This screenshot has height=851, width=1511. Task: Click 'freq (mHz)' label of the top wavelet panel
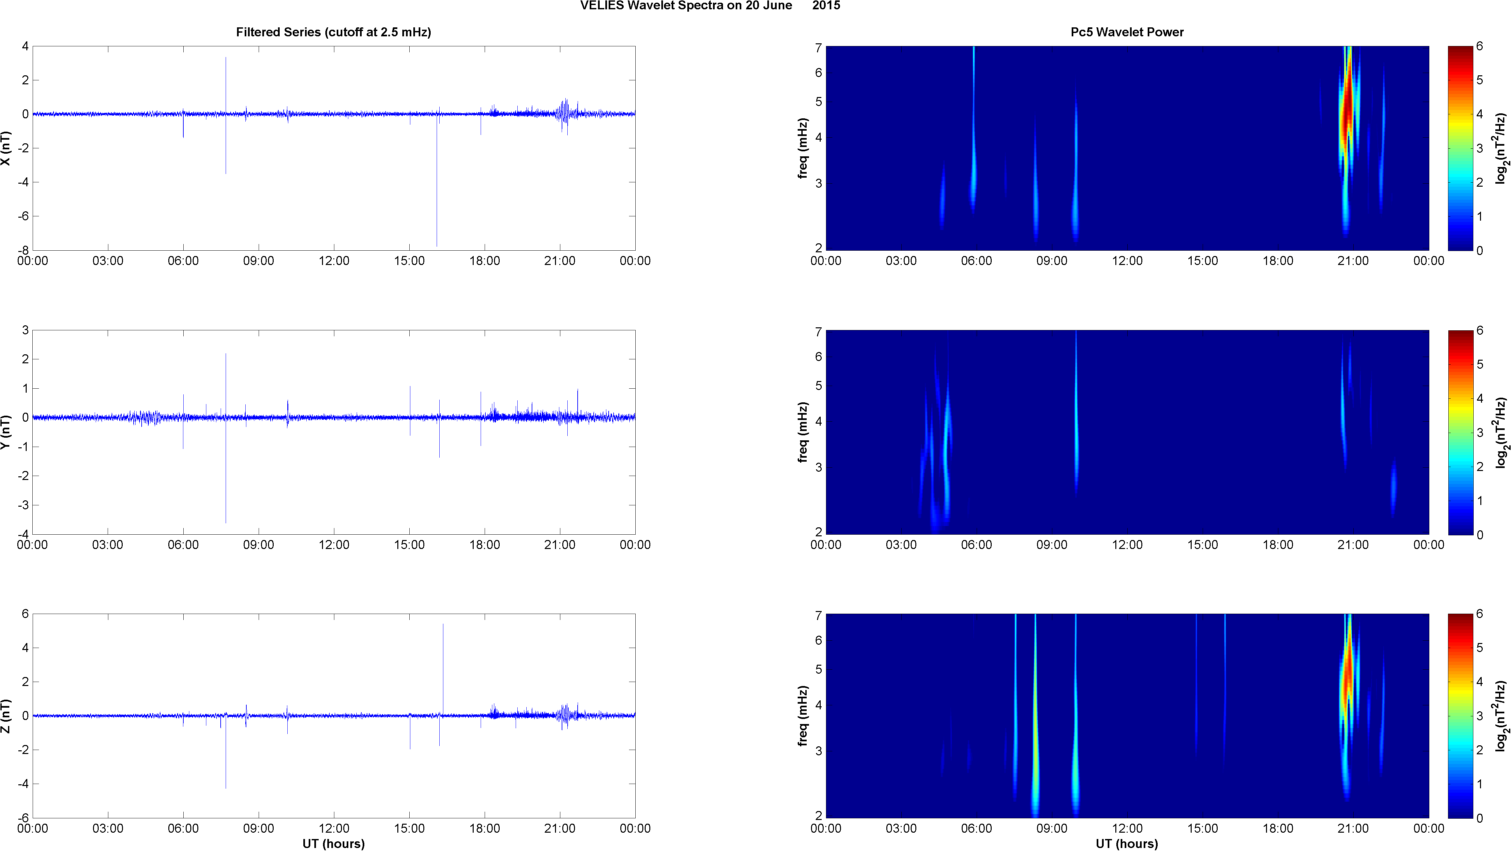803,148
